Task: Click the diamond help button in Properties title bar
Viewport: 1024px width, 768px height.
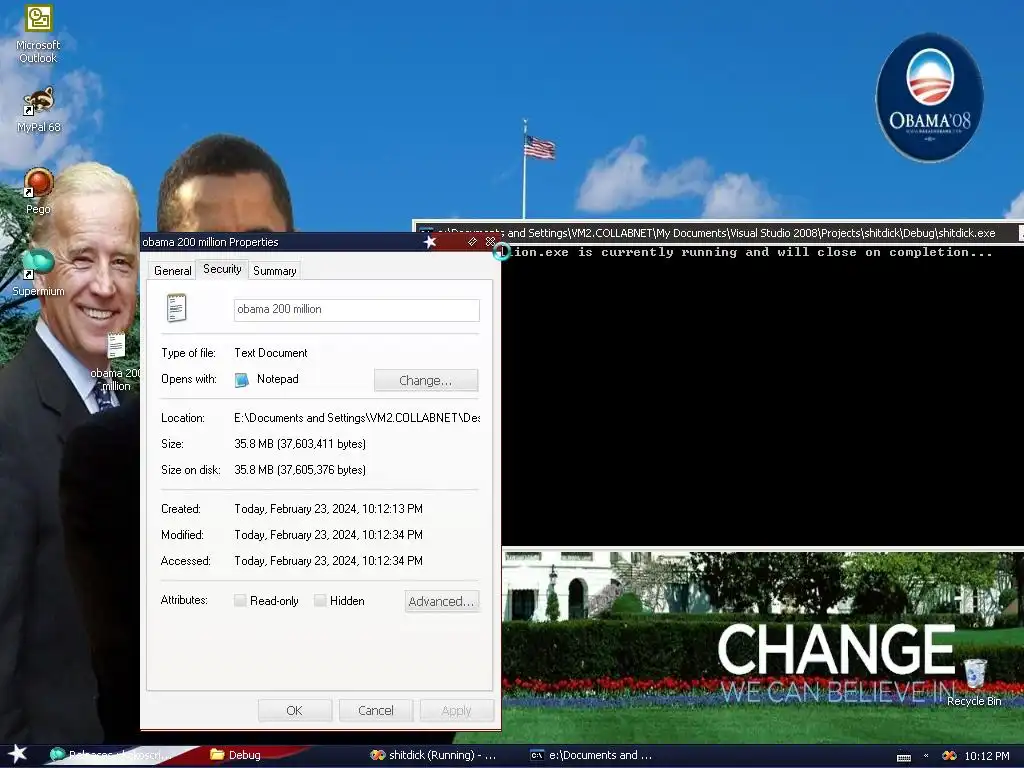Action: point(472,242)
